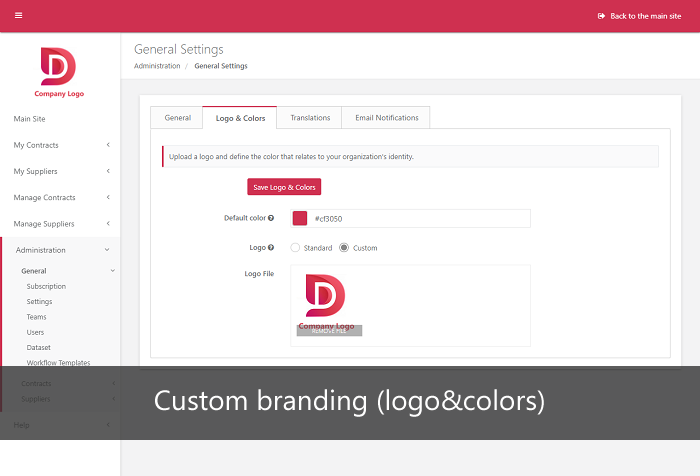
Task: Open the hamburger menu icon
Action: (18, 16)
